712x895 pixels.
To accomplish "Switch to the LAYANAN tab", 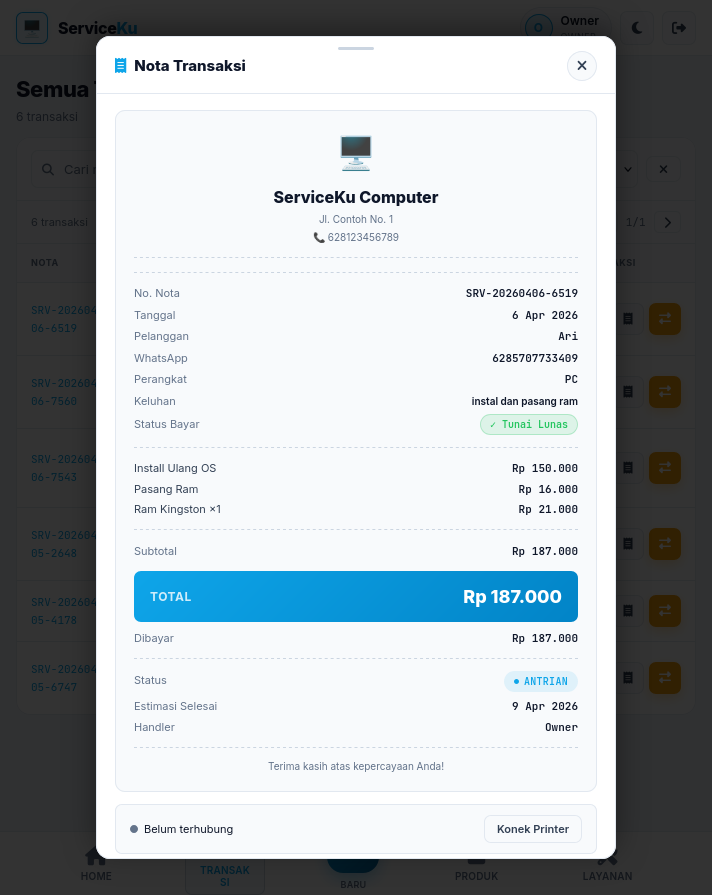I will click(607, 865).
